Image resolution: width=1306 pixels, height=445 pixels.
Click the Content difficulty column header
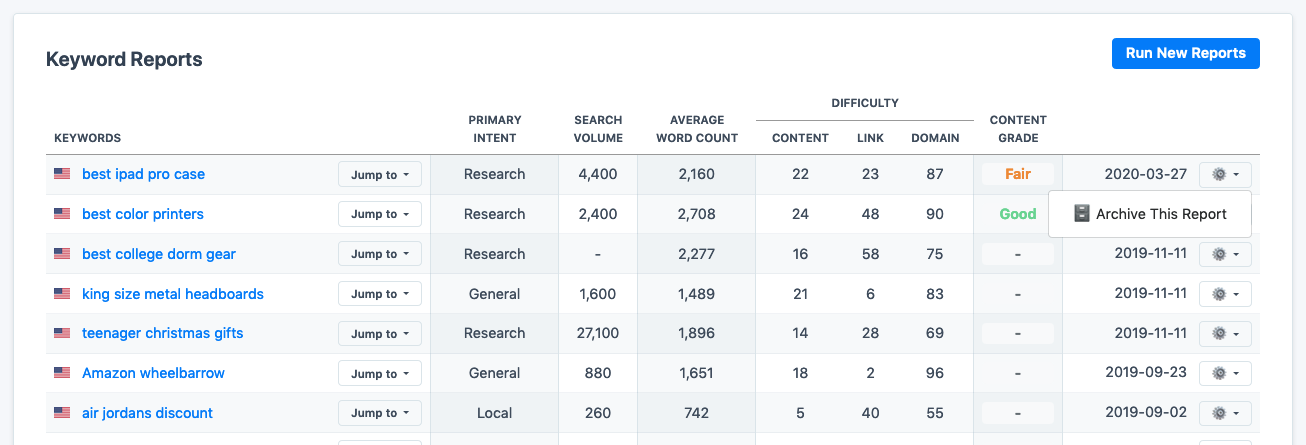(800, 138)
